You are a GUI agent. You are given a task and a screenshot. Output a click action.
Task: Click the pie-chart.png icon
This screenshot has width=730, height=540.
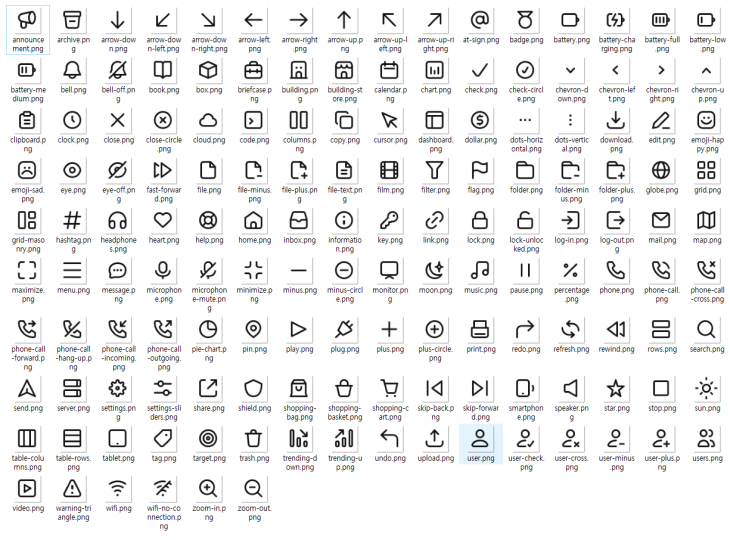point(208,330)
